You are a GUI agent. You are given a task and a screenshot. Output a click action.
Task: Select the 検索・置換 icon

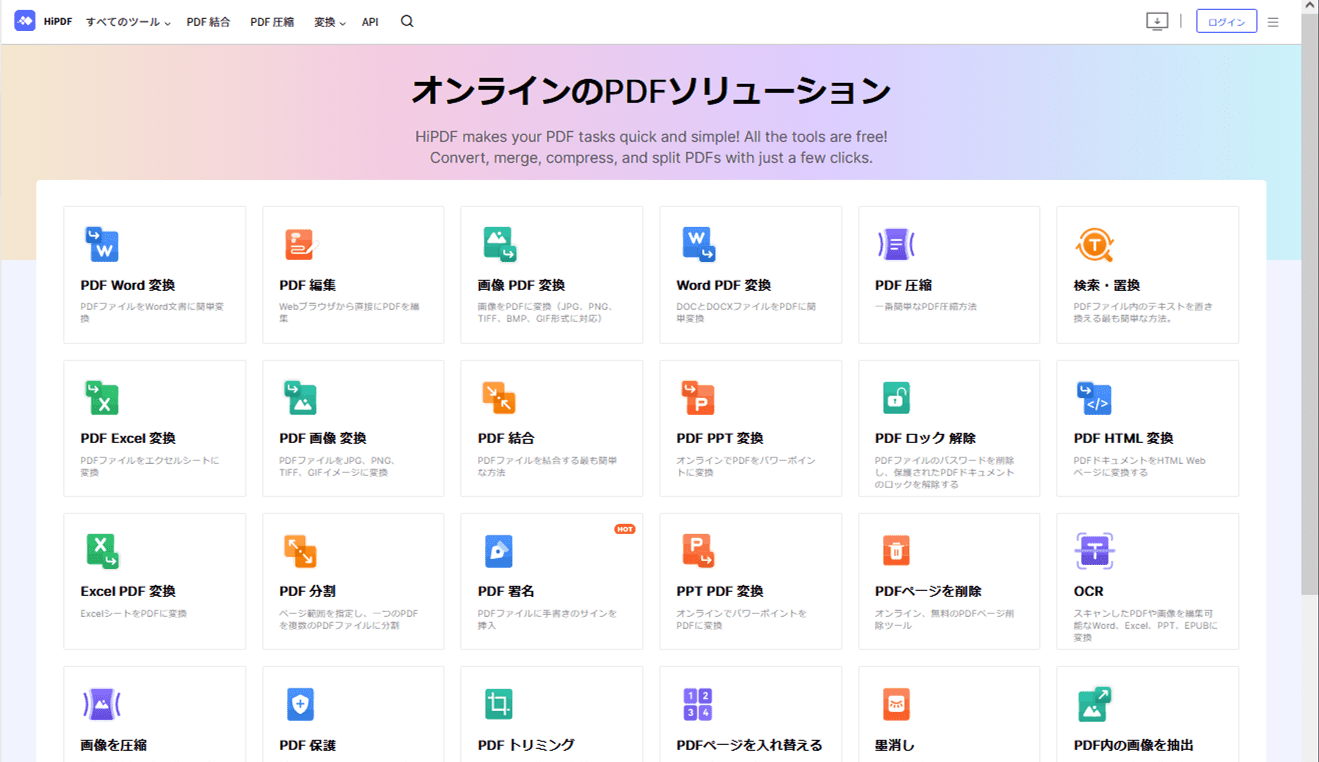click(1095, 244)
